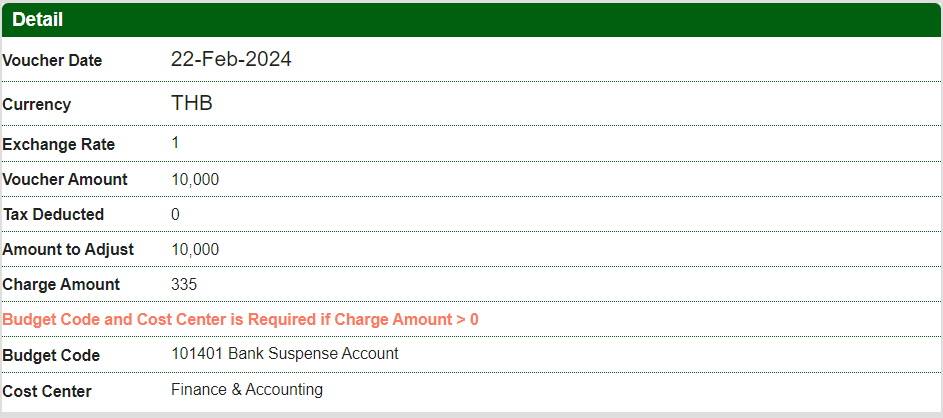Viewport: 943px width, 418px height.
Task: Click the Tax Deducted label
Action: [x=53, y=215]
